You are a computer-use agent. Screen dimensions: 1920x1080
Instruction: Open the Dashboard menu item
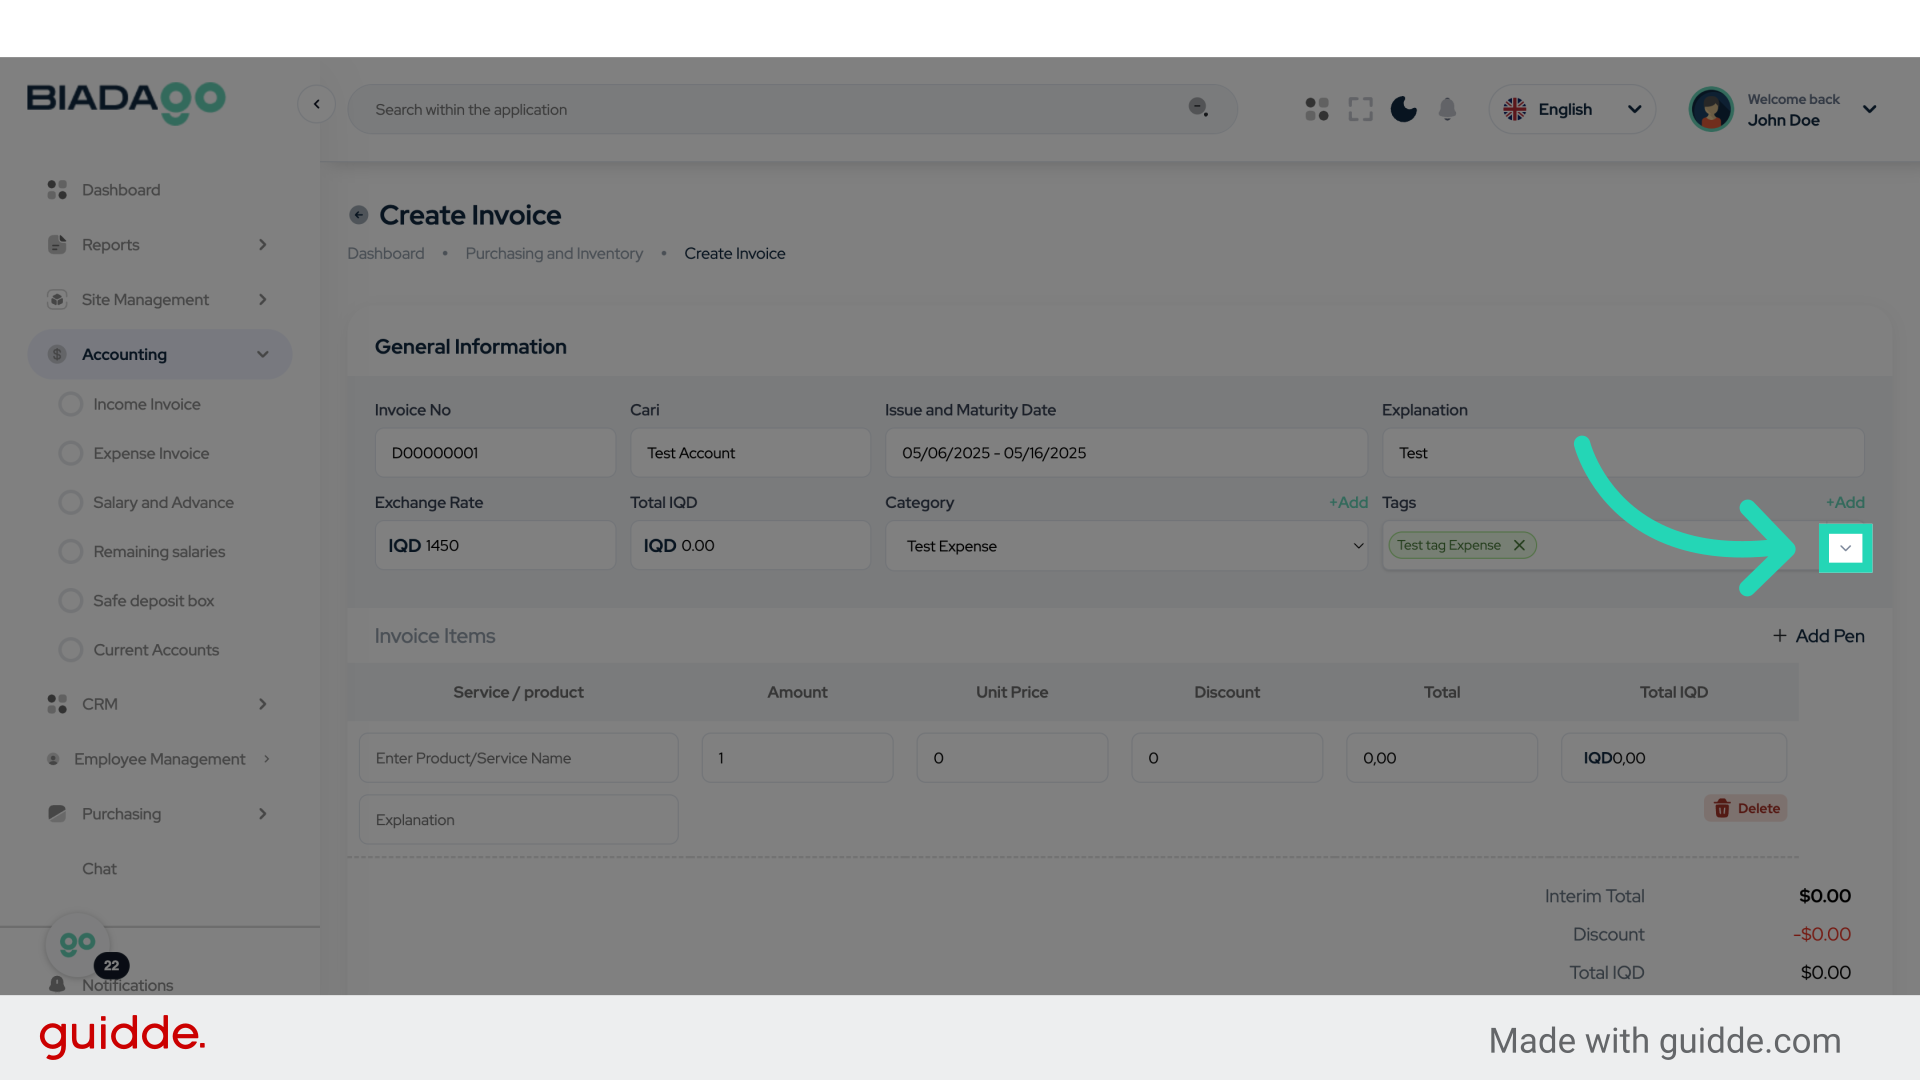point(120,190)
